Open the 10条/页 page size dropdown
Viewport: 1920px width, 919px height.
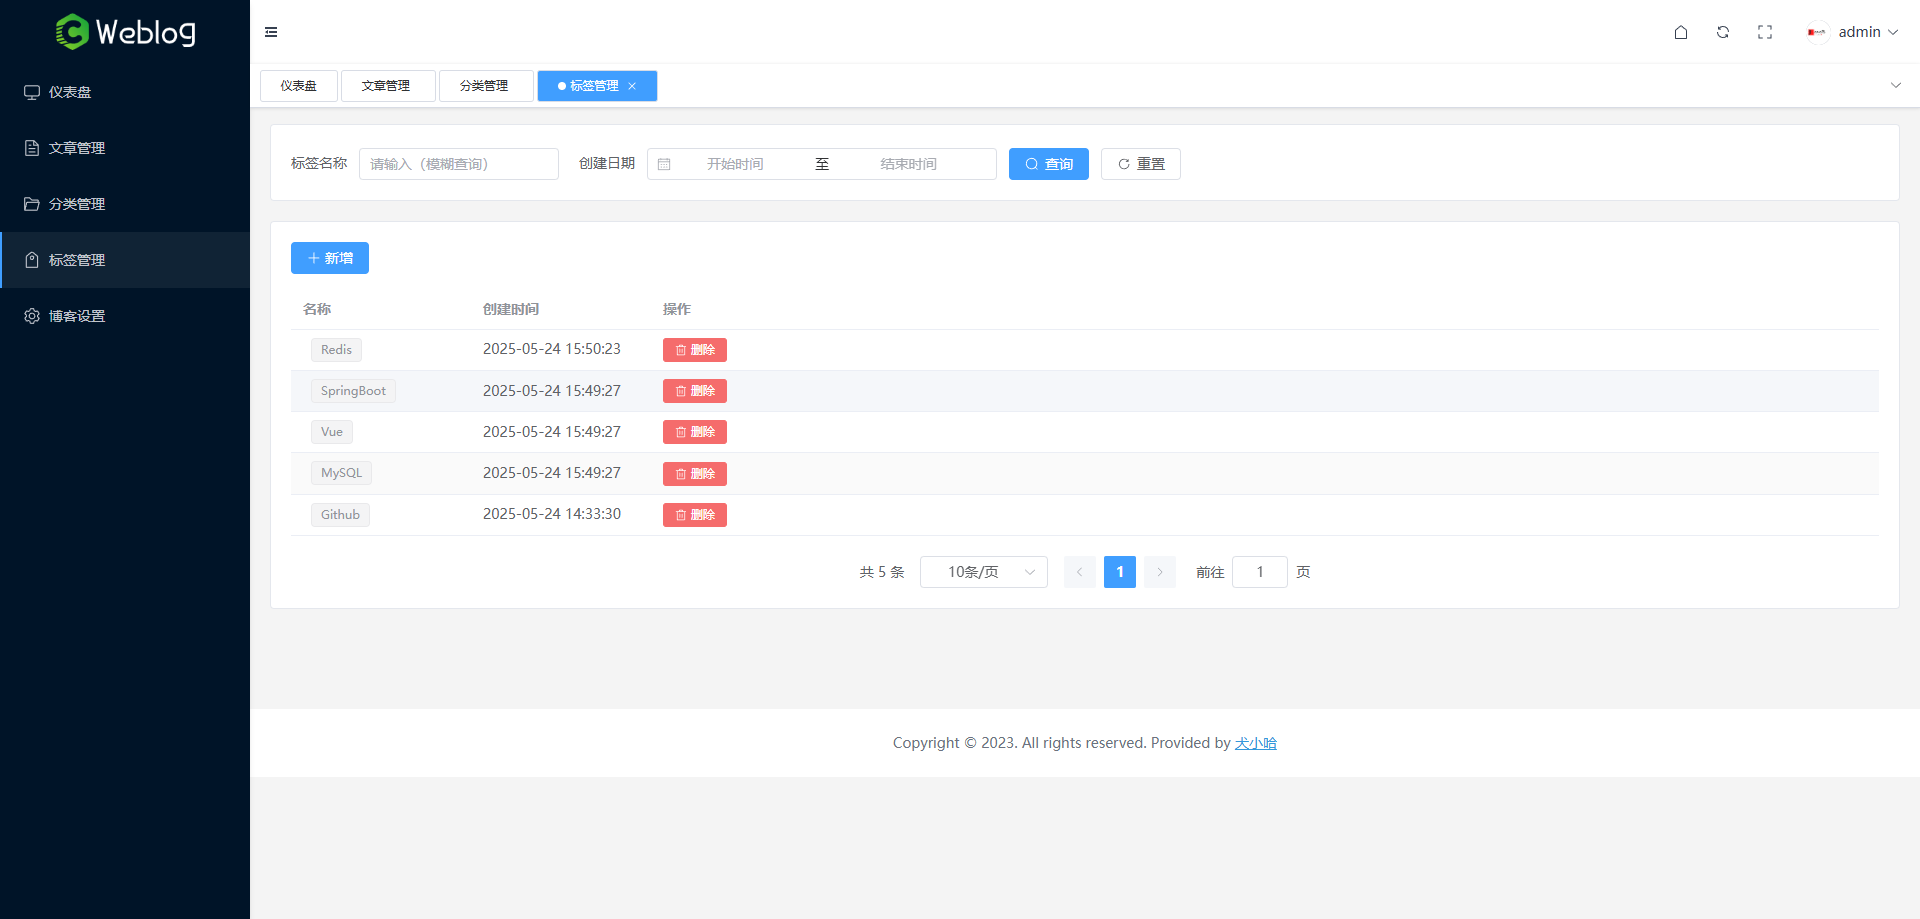click(983, 572)
